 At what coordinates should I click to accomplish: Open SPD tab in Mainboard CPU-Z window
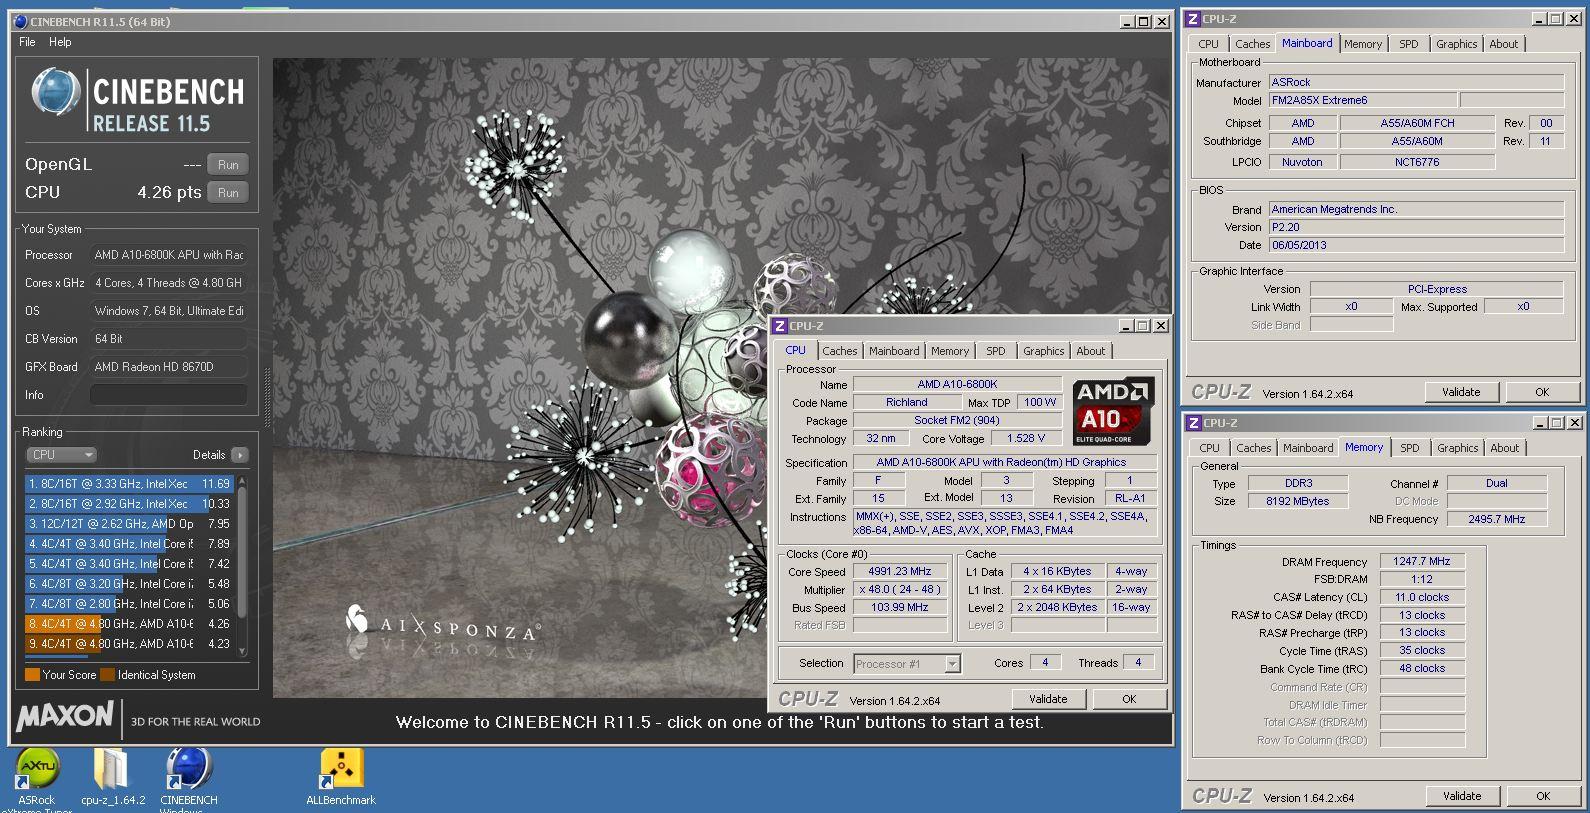pos(1409,44)
